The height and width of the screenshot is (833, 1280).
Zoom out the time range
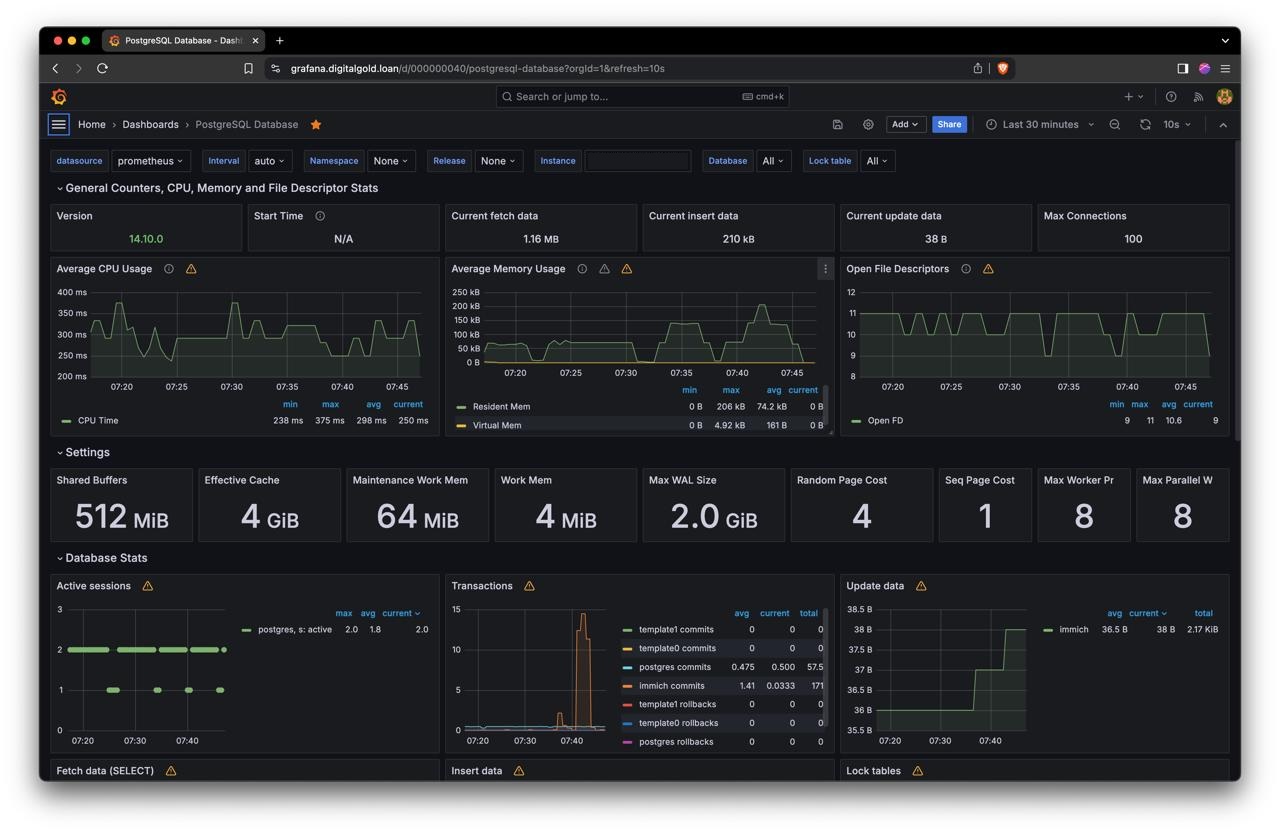pyautogui.click(x=1115, y=125)
